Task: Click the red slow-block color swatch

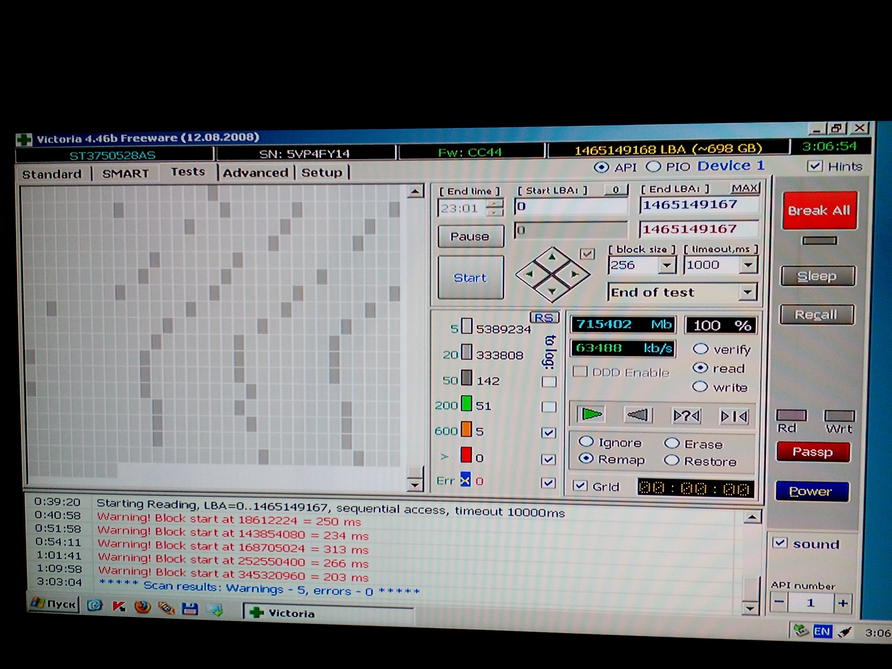Action: (466, 455)
